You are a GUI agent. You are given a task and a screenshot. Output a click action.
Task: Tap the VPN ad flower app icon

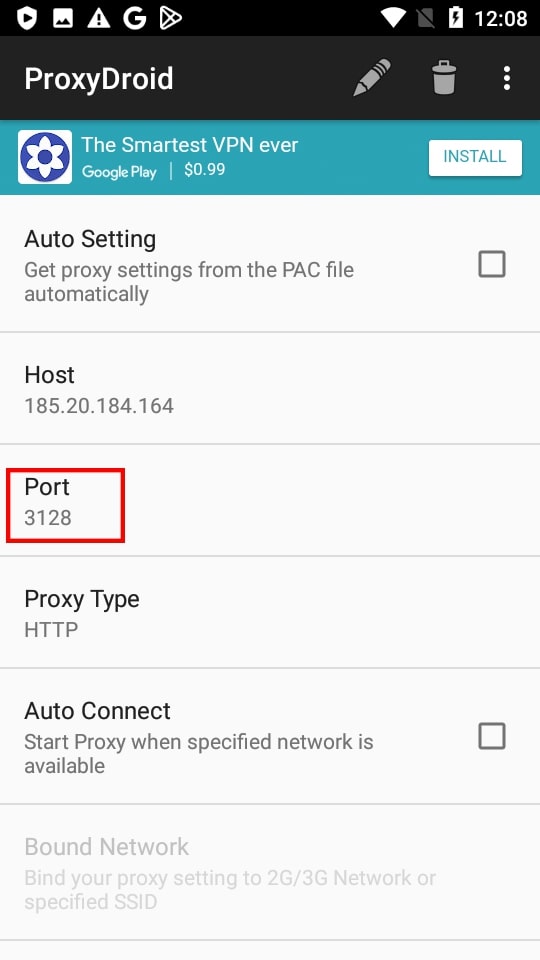tap(45, 157)
